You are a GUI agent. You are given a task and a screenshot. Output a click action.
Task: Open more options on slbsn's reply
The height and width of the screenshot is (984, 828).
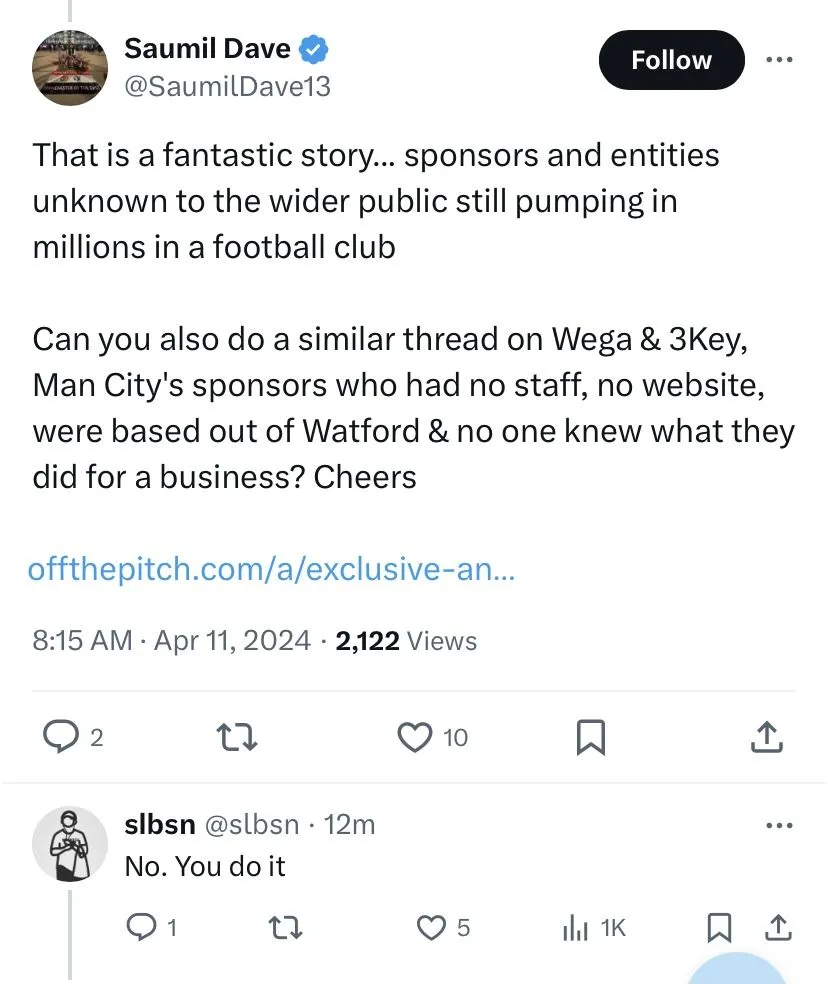[779, 826]
